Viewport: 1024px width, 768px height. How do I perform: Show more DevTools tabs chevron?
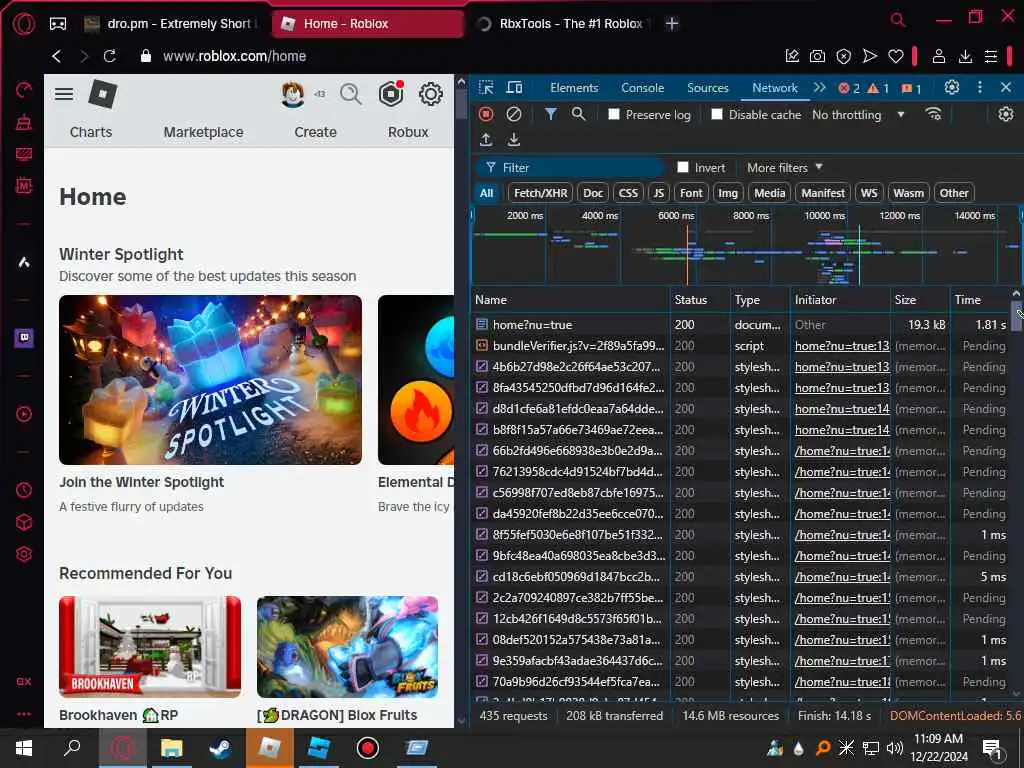click(x=820, y=88)
